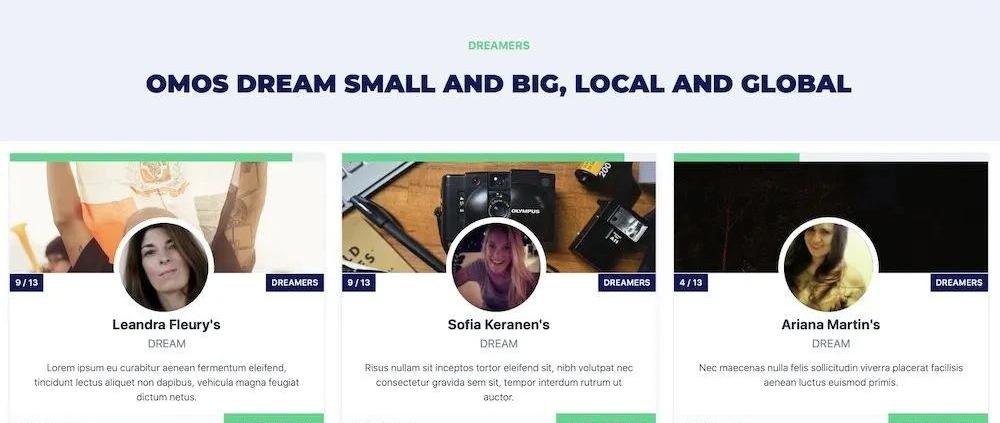This screenshot has width=1000, height=423.
Task: Click the green DREAMERS label above the heading
Action: click(x=499, y=46)
